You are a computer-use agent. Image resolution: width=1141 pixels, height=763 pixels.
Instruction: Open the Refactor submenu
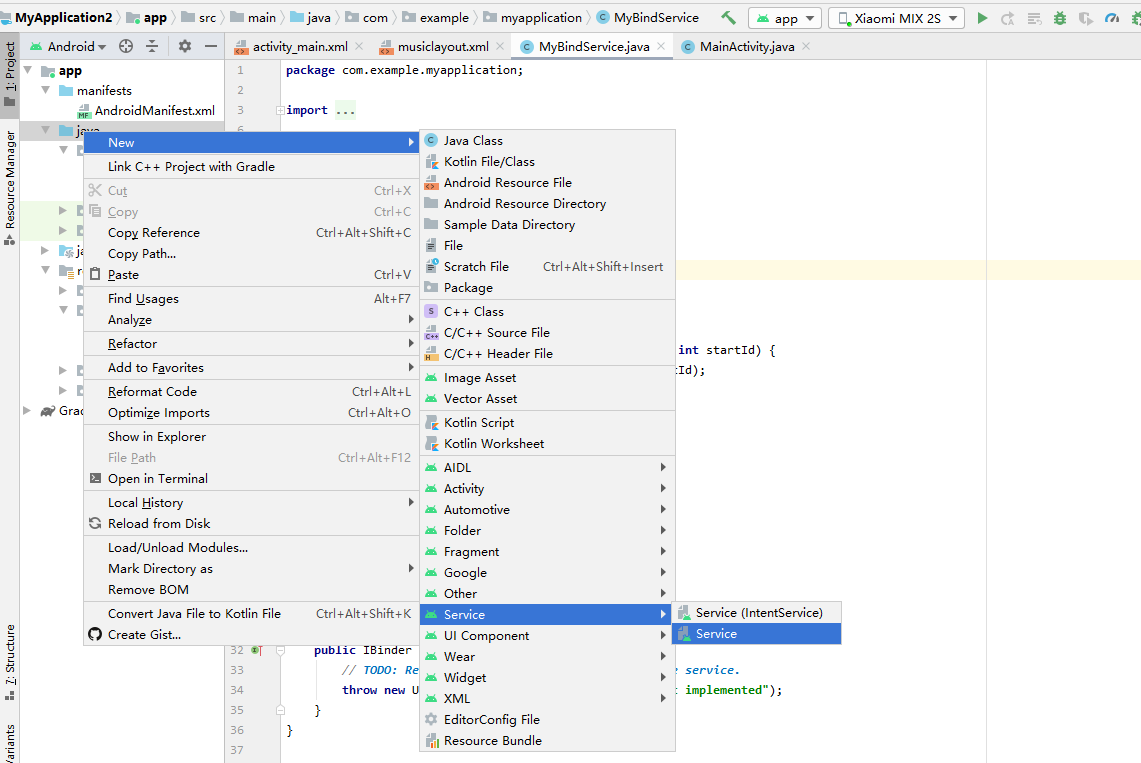(x=252, y=344)
